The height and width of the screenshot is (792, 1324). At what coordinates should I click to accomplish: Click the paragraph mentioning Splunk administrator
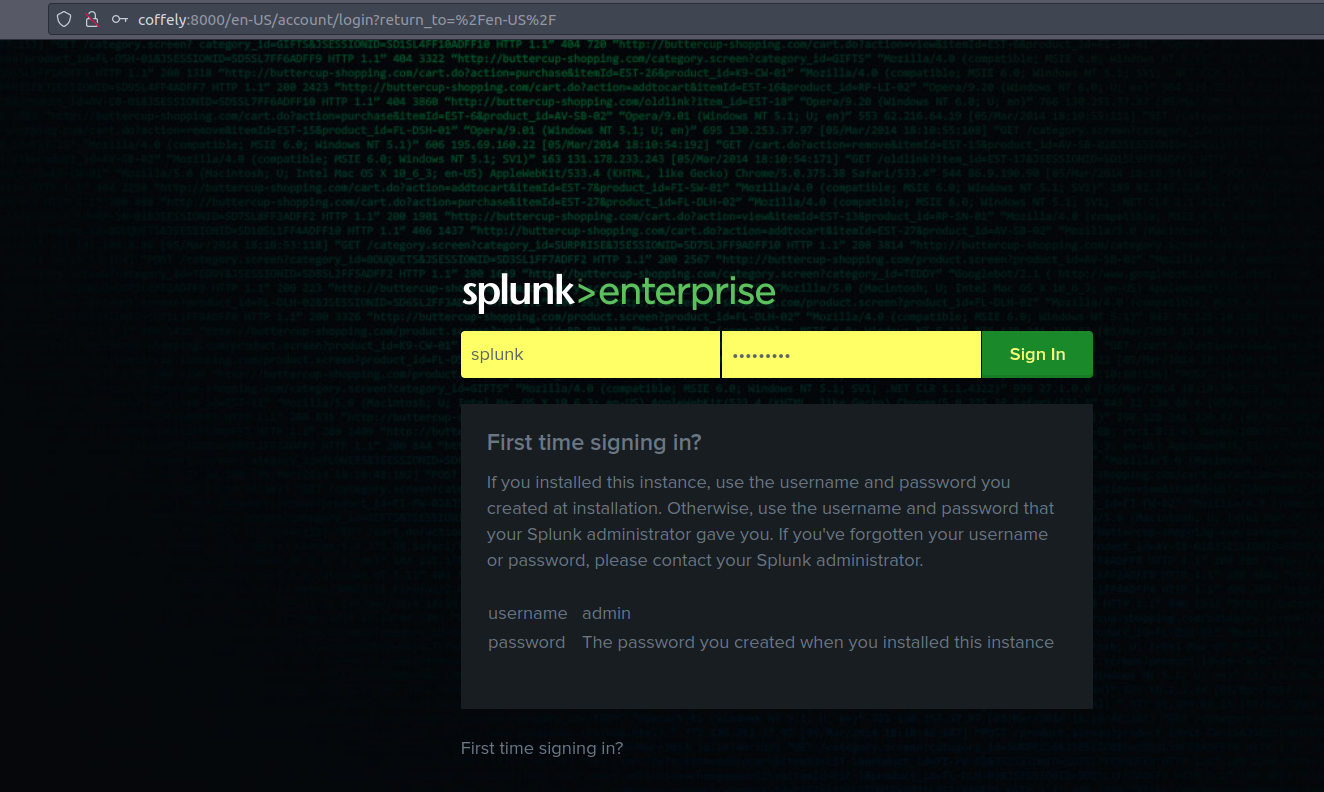tap(771, 521)
